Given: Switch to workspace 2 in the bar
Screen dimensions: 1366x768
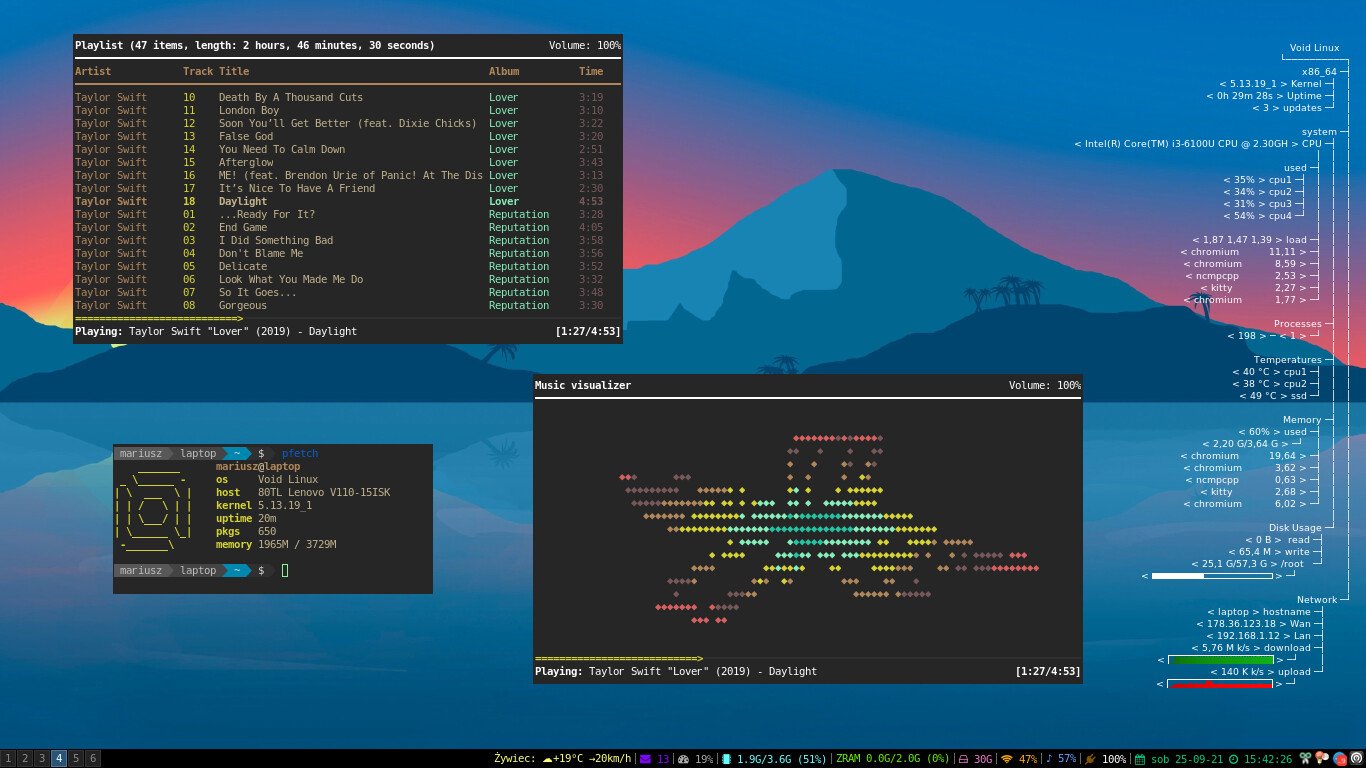Looking at the screenshot, I should click(25, 758).
